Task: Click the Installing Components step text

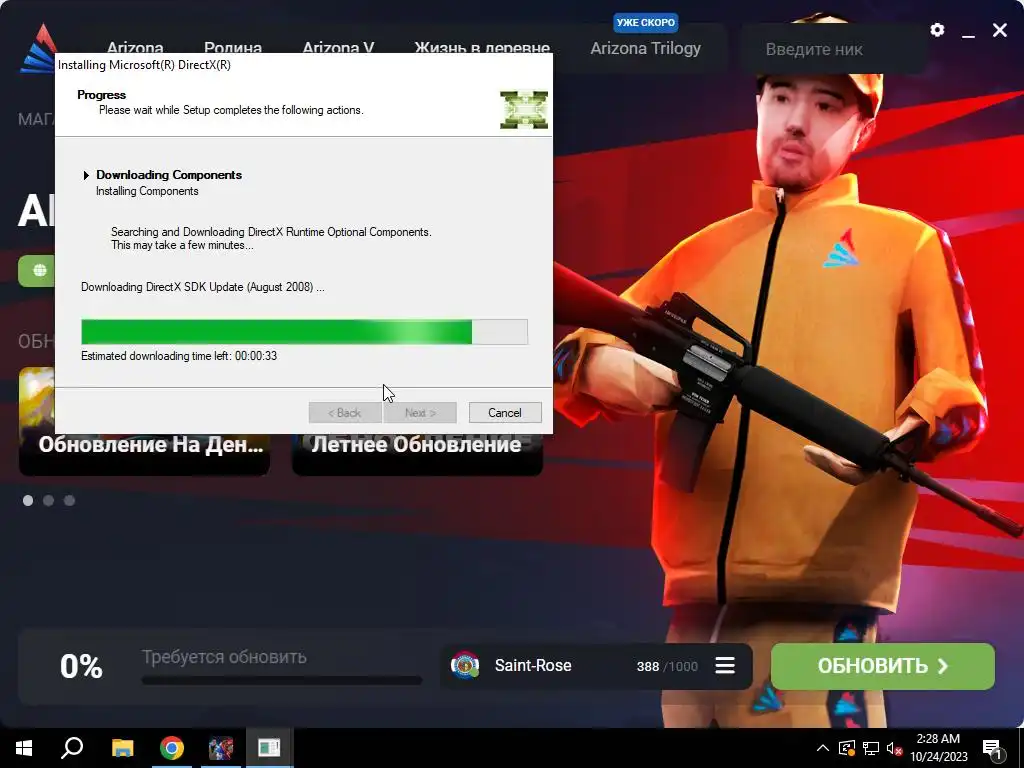Action: coord(147,191)
